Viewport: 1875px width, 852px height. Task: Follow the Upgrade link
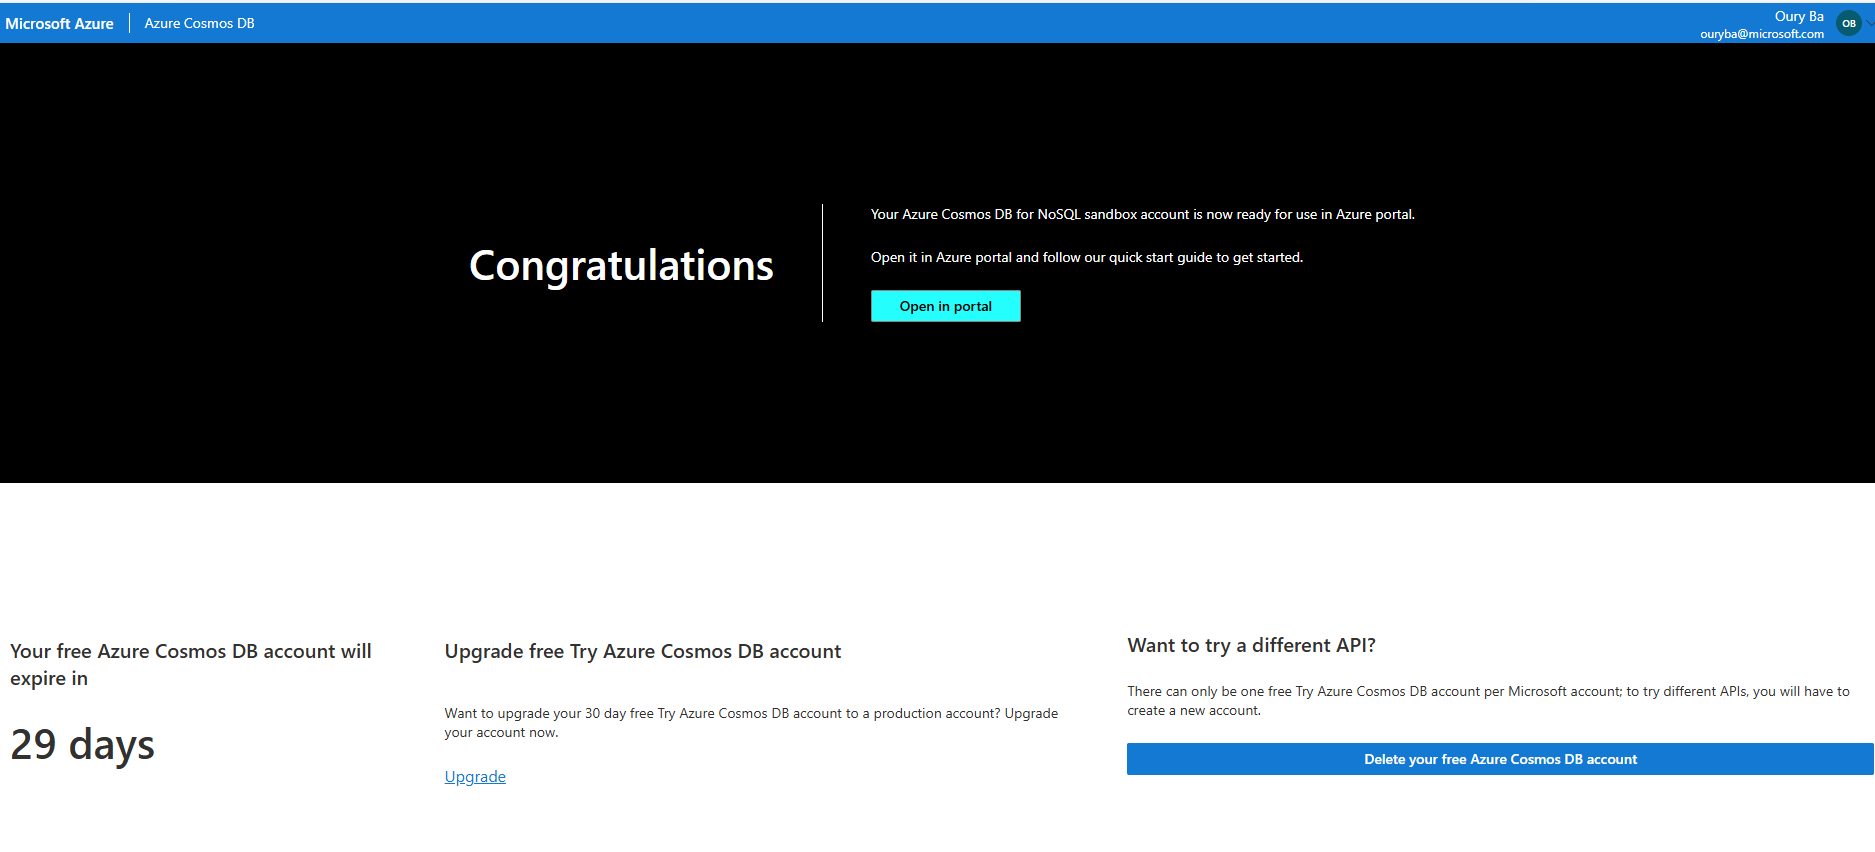(x=475, y=777)
